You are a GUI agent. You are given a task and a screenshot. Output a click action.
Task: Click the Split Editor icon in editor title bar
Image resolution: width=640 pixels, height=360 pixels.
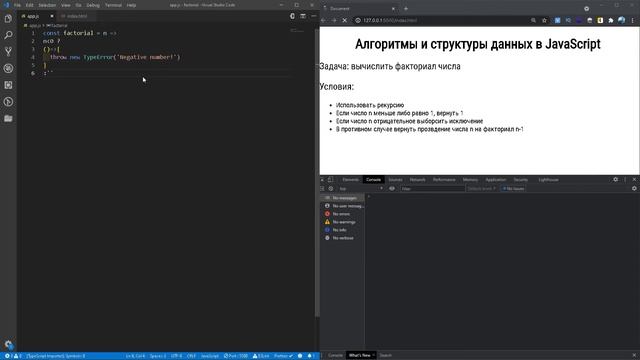tap(303, 16)
